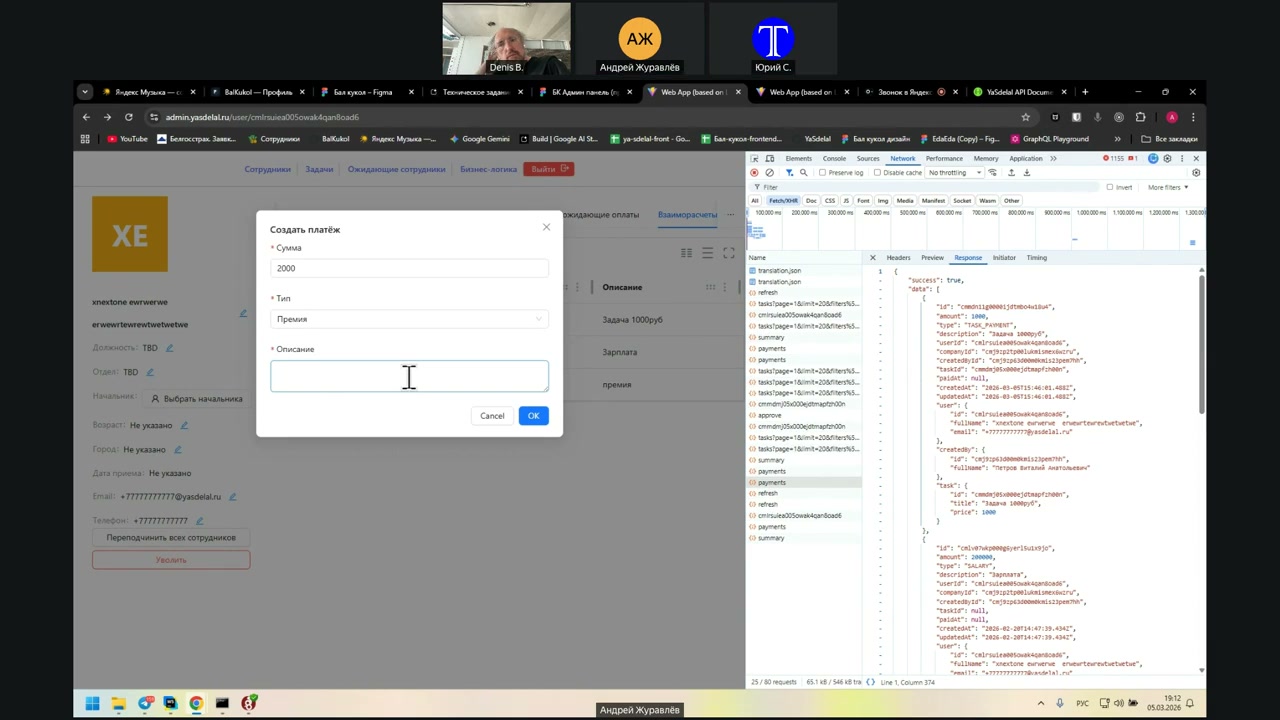Screen dimensions: 1280x720
Task: Select the inspect element picker icon
Action: (755, 159)
